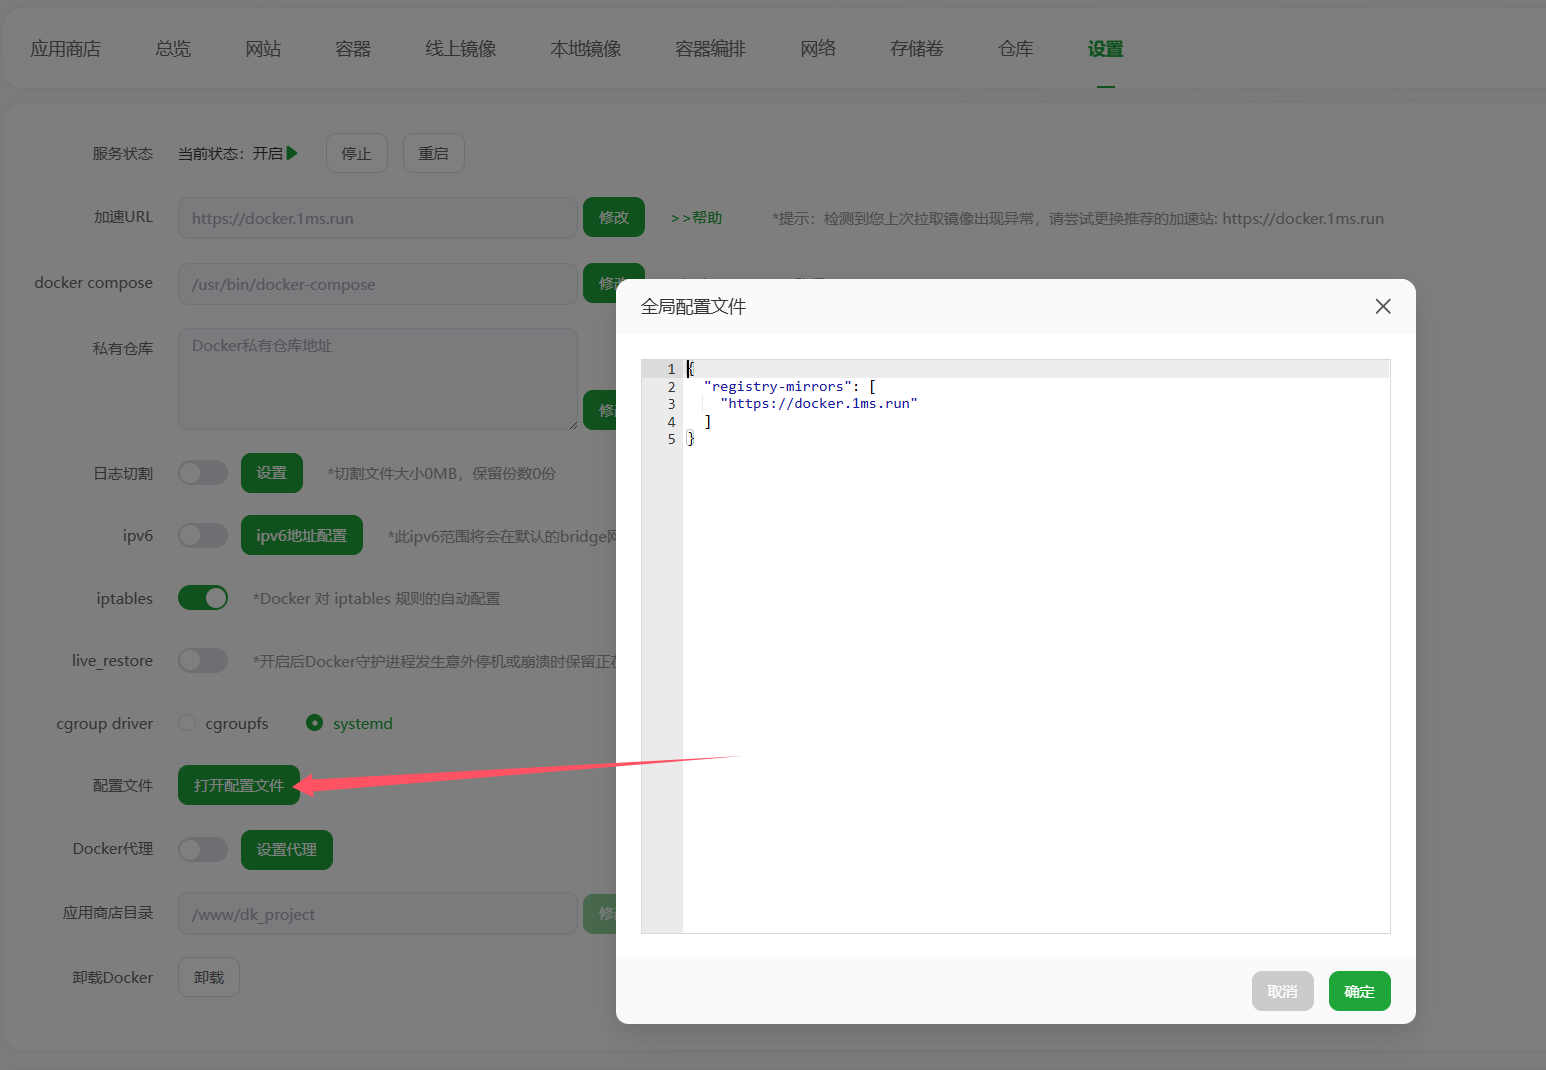1546x1070 pixels.
Task: Click the 设置代理 button
Action: pos(286,849)
